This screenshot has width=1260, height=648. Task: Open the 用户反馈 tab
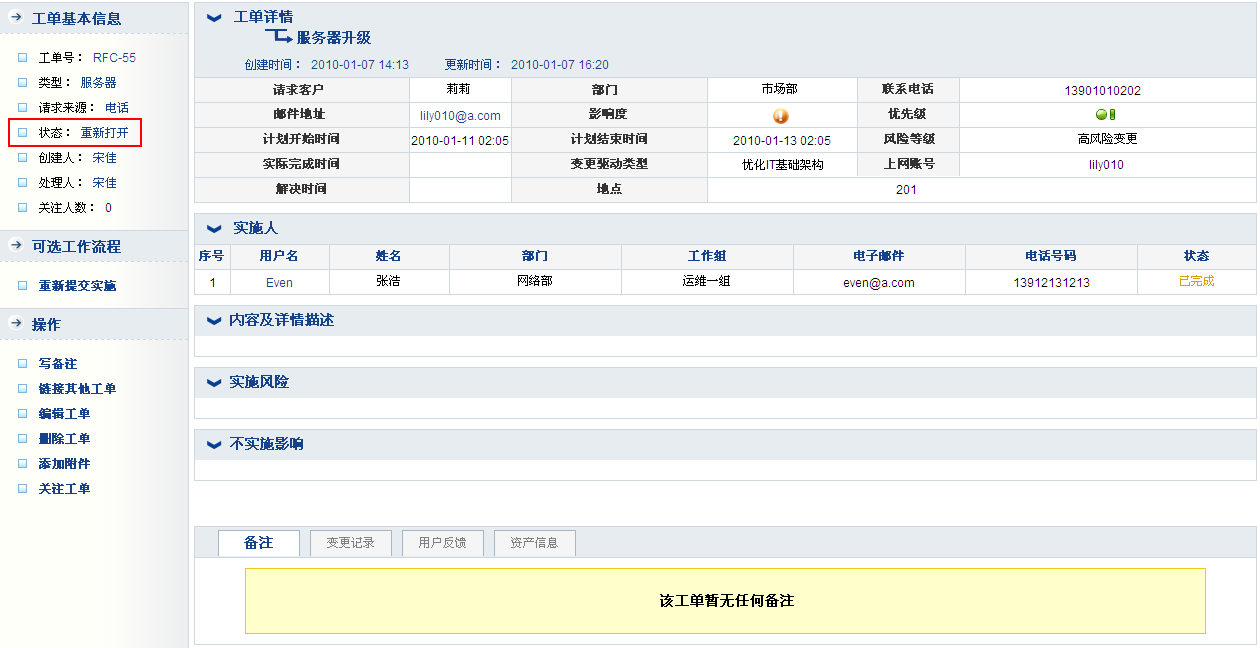coord(442,543)
